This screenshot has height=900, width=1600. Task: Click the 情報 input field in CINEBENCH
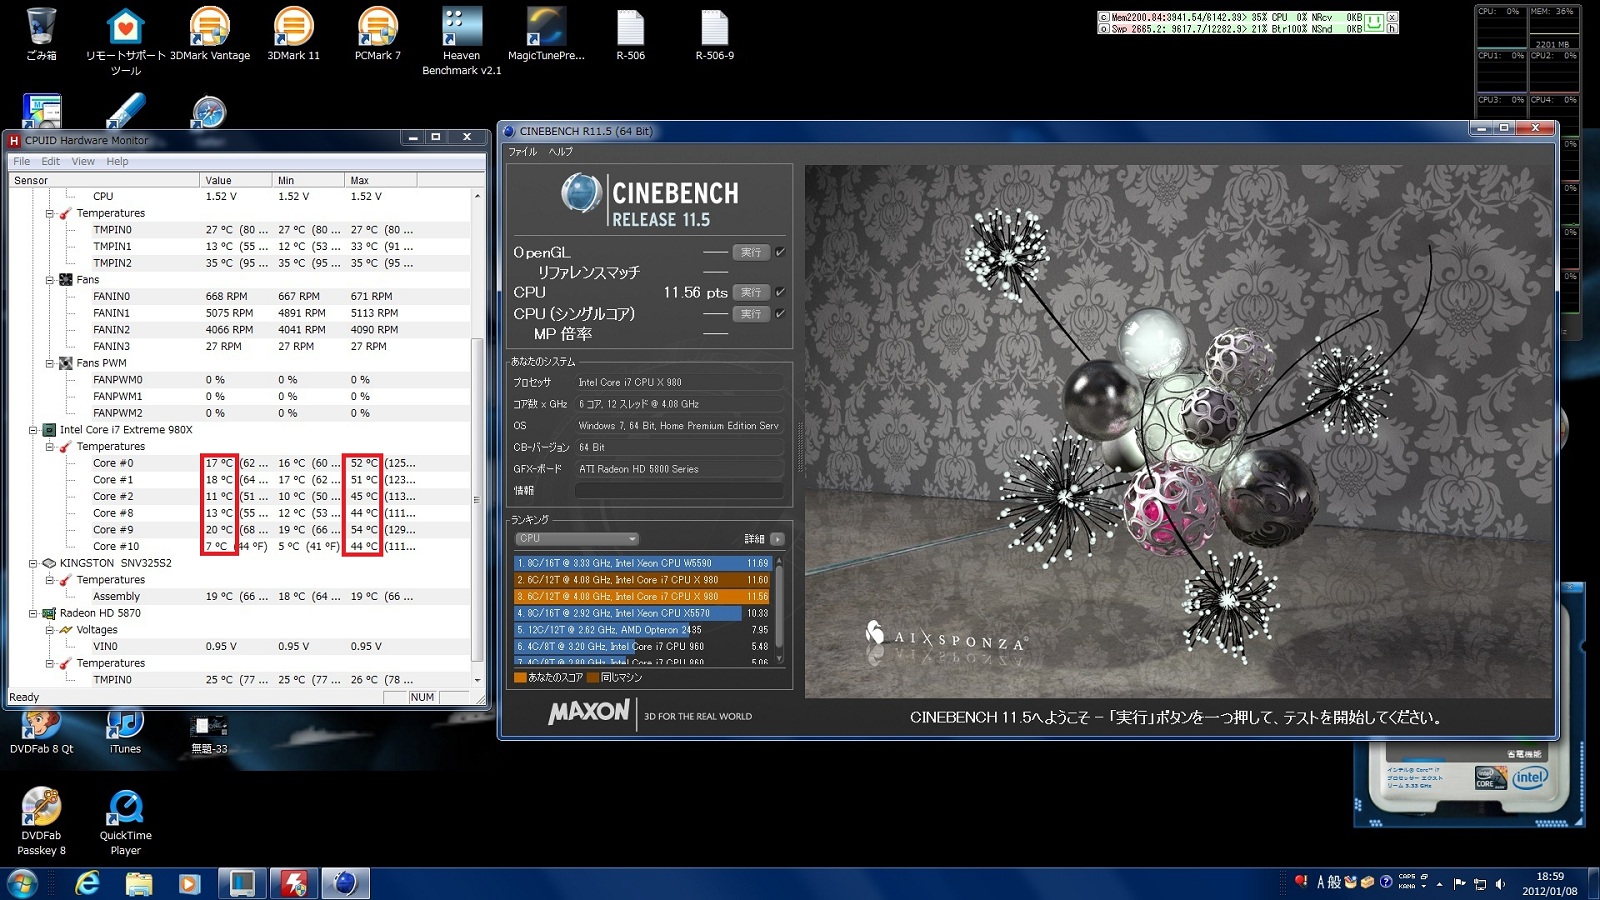(x=680, y=490)
